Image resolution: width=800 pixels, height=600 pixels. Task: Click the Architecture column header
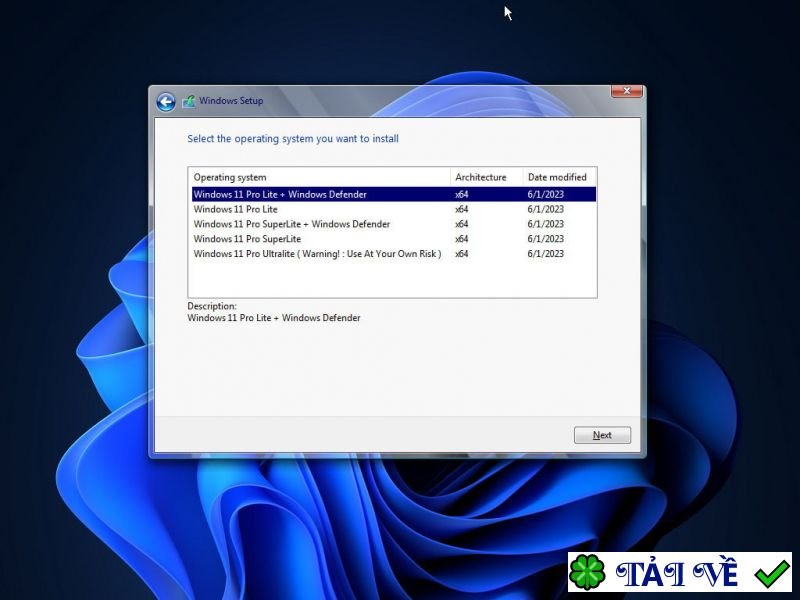tap(486, 178)
